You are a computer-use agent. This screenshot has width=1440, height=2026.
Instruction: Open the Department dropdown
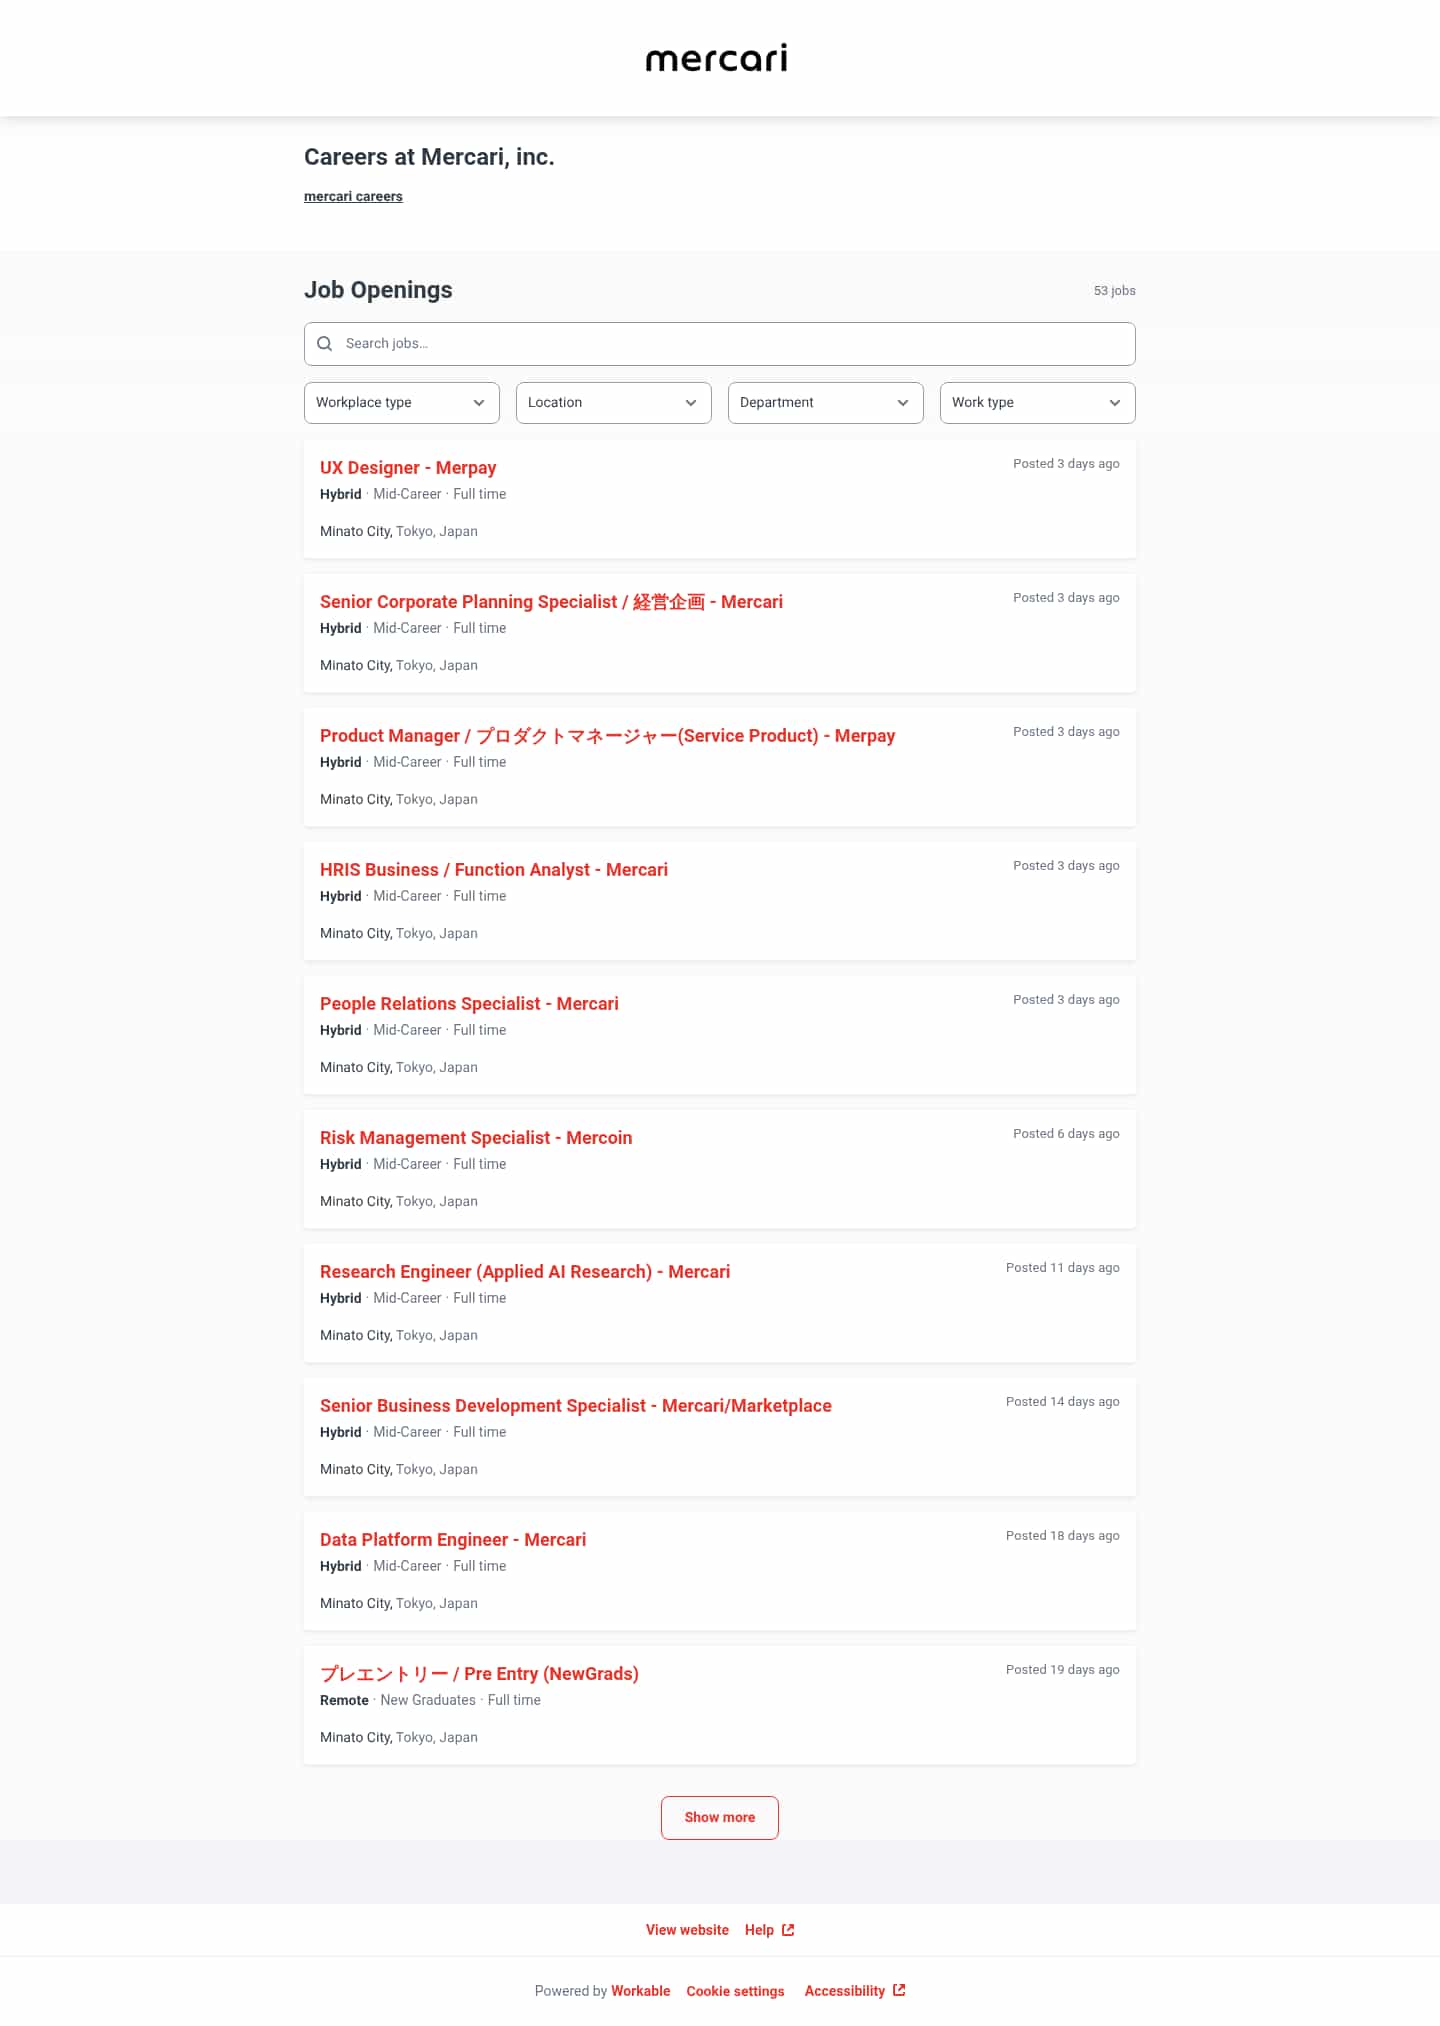click(826, 403)
